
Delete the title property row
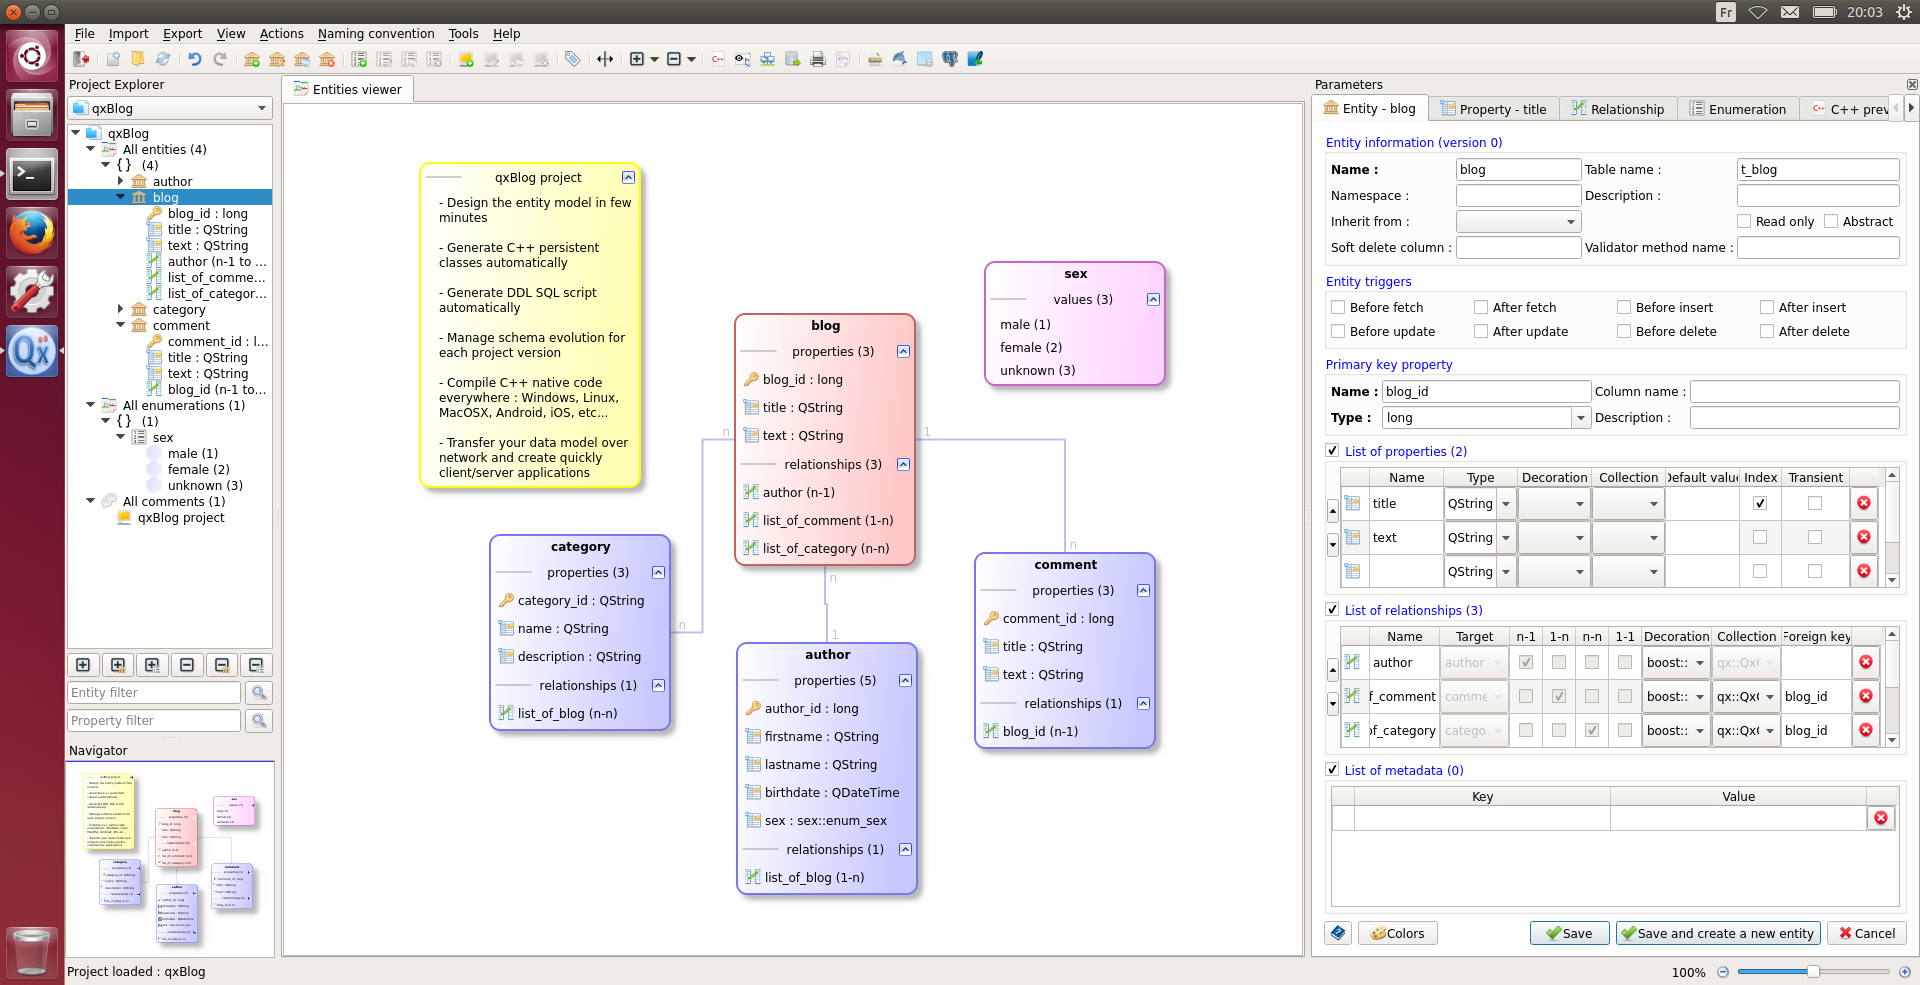[1864, 503]
